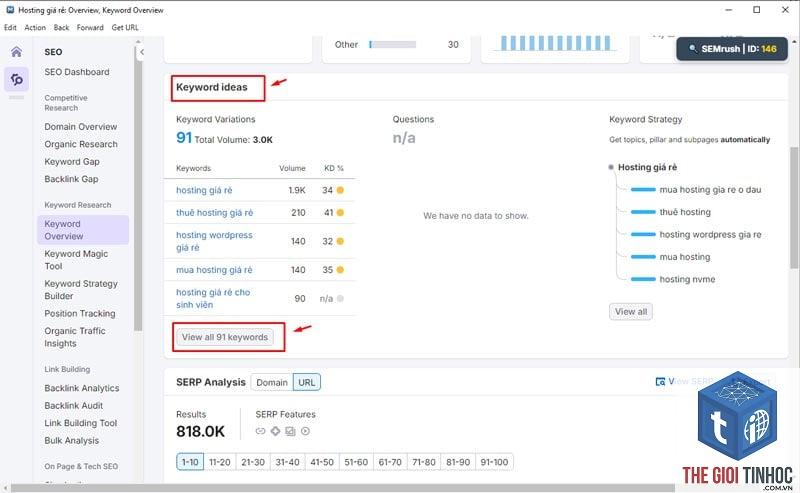800x493 pixels.
Task: Switch SERP Analysis to Domain
Action: pos(272,382)
